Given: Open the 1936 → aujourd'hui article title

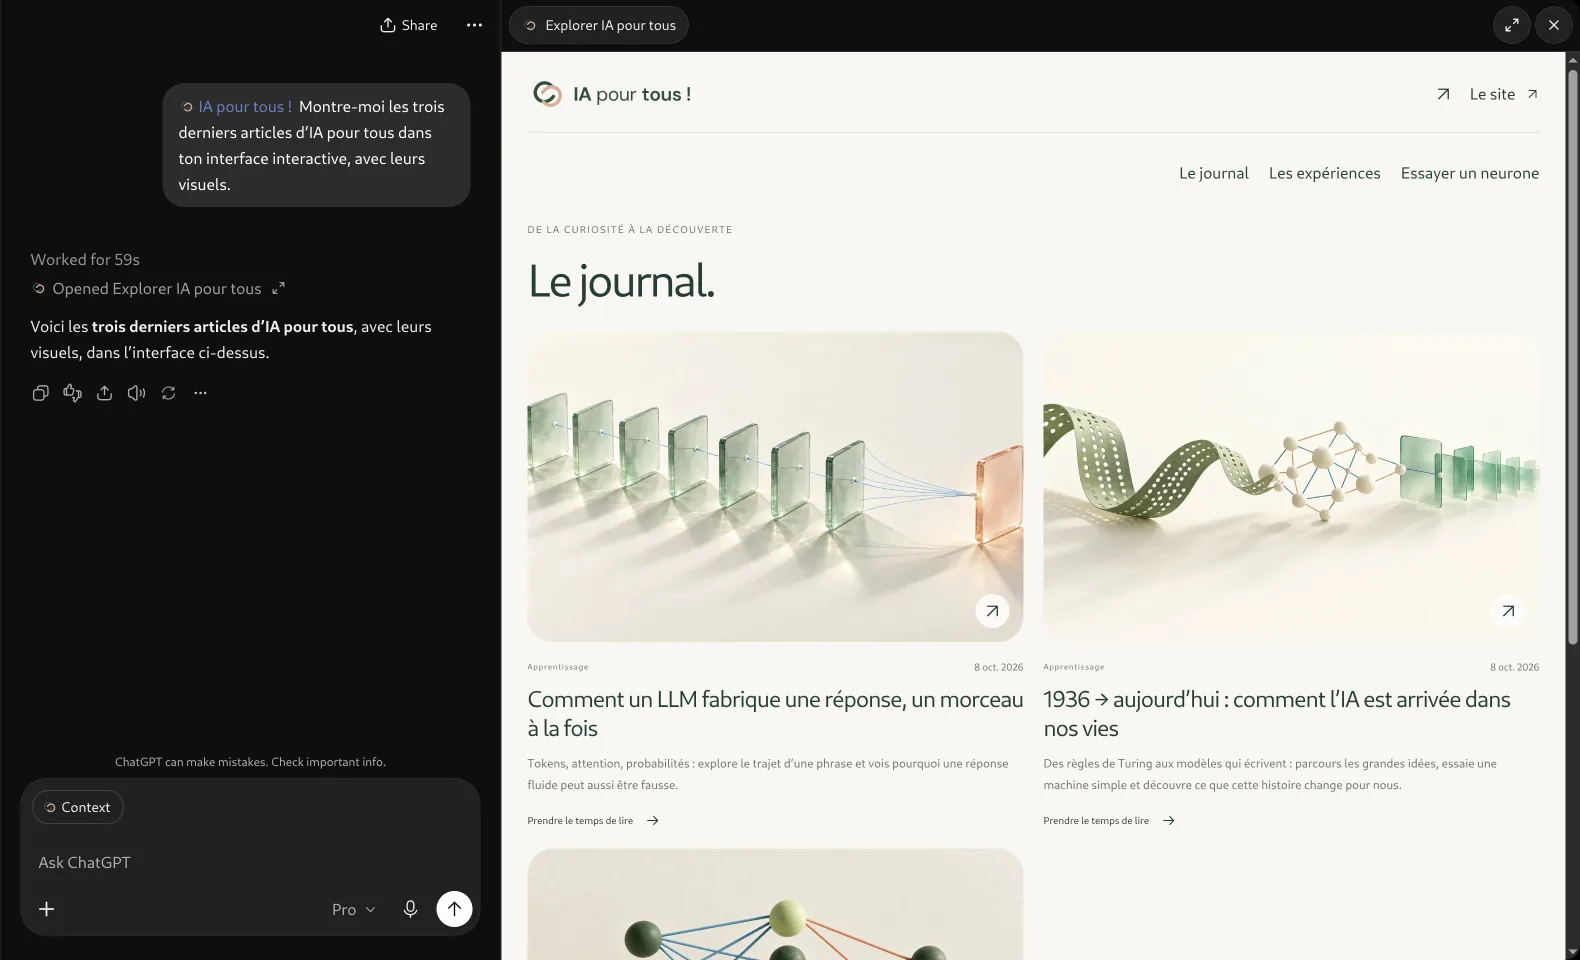Looking at the screenshot, I should coord(1277,714).
